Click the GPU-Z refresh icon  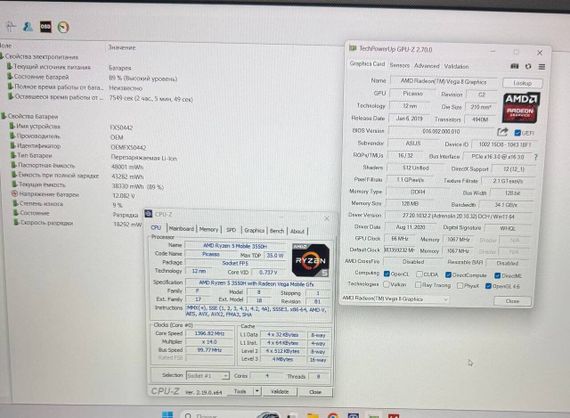tap(528, 67)
